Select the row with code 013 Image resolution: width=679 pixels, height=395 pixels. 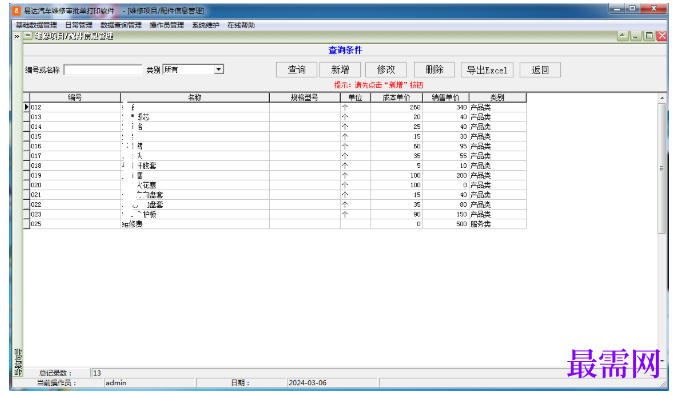click(275, 117)
